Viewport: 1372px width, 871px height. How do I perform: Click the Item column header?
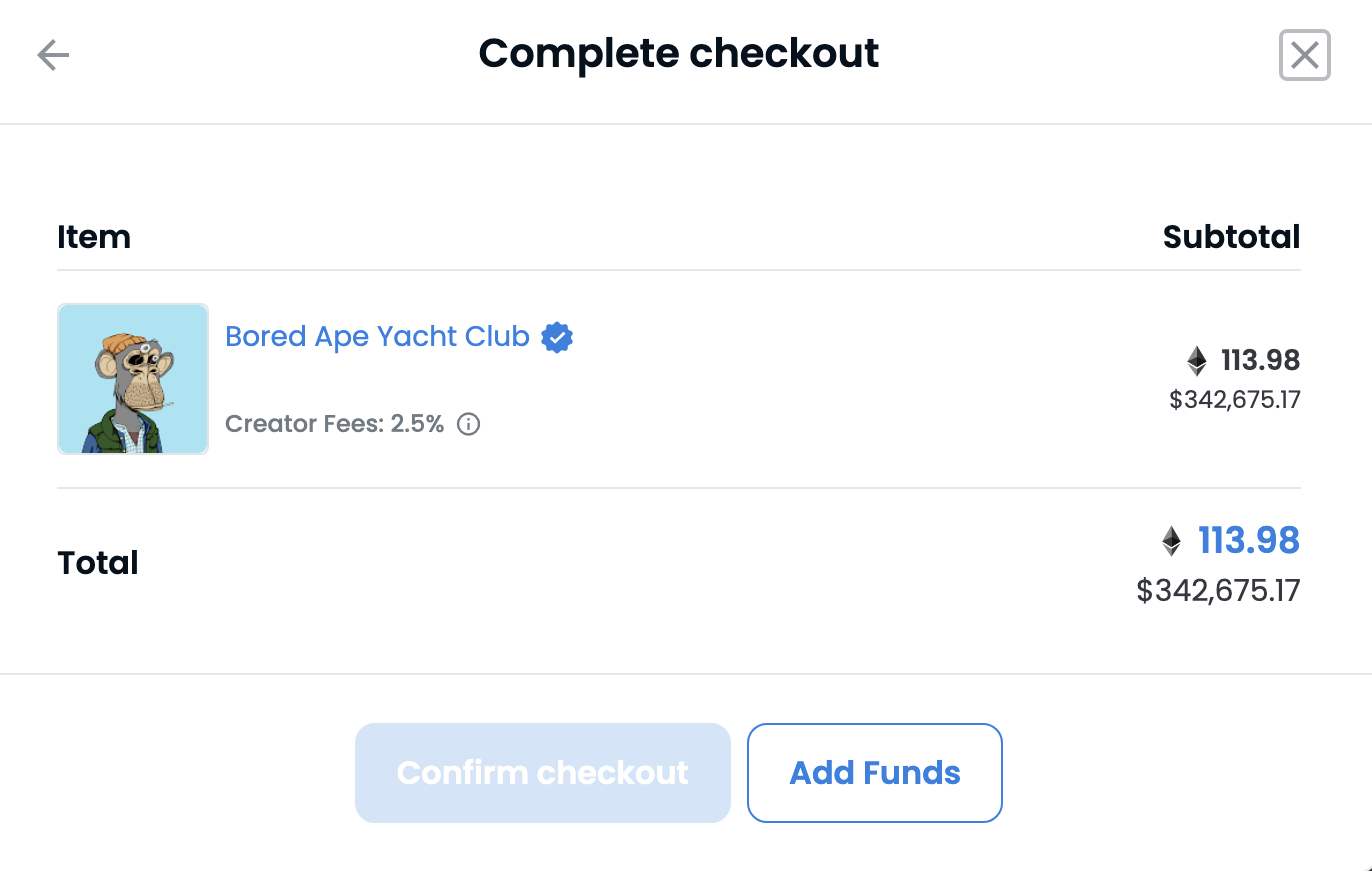tap(94, 237)
